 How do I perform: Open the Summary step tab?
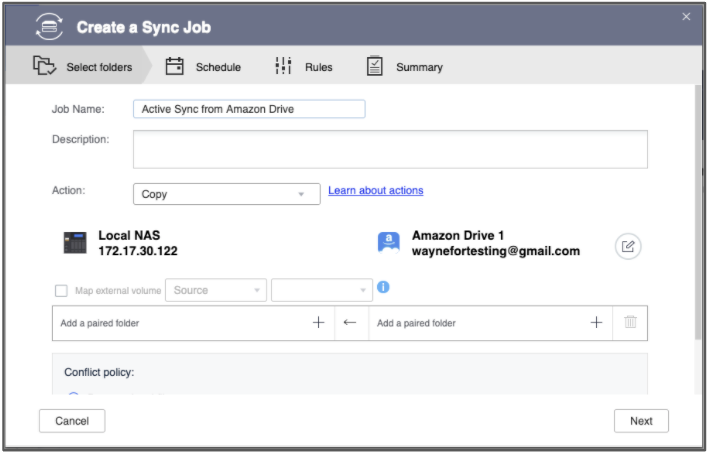click(x=405, y=67)
